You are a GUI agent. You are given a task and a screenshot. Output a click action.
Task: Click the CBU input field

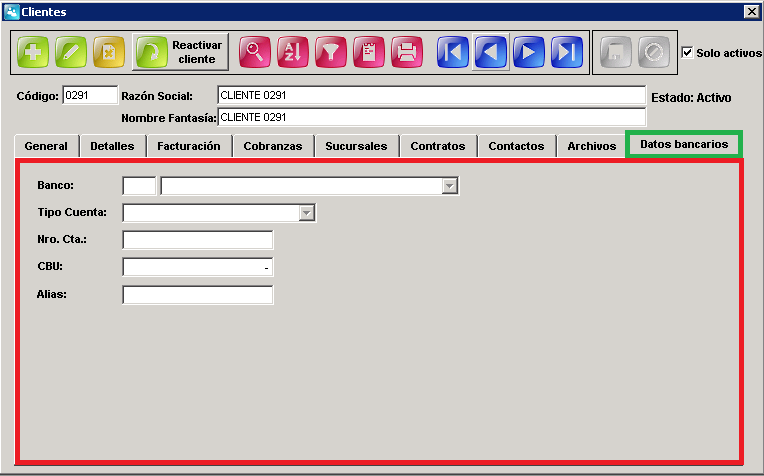click(x=198, y=267)
